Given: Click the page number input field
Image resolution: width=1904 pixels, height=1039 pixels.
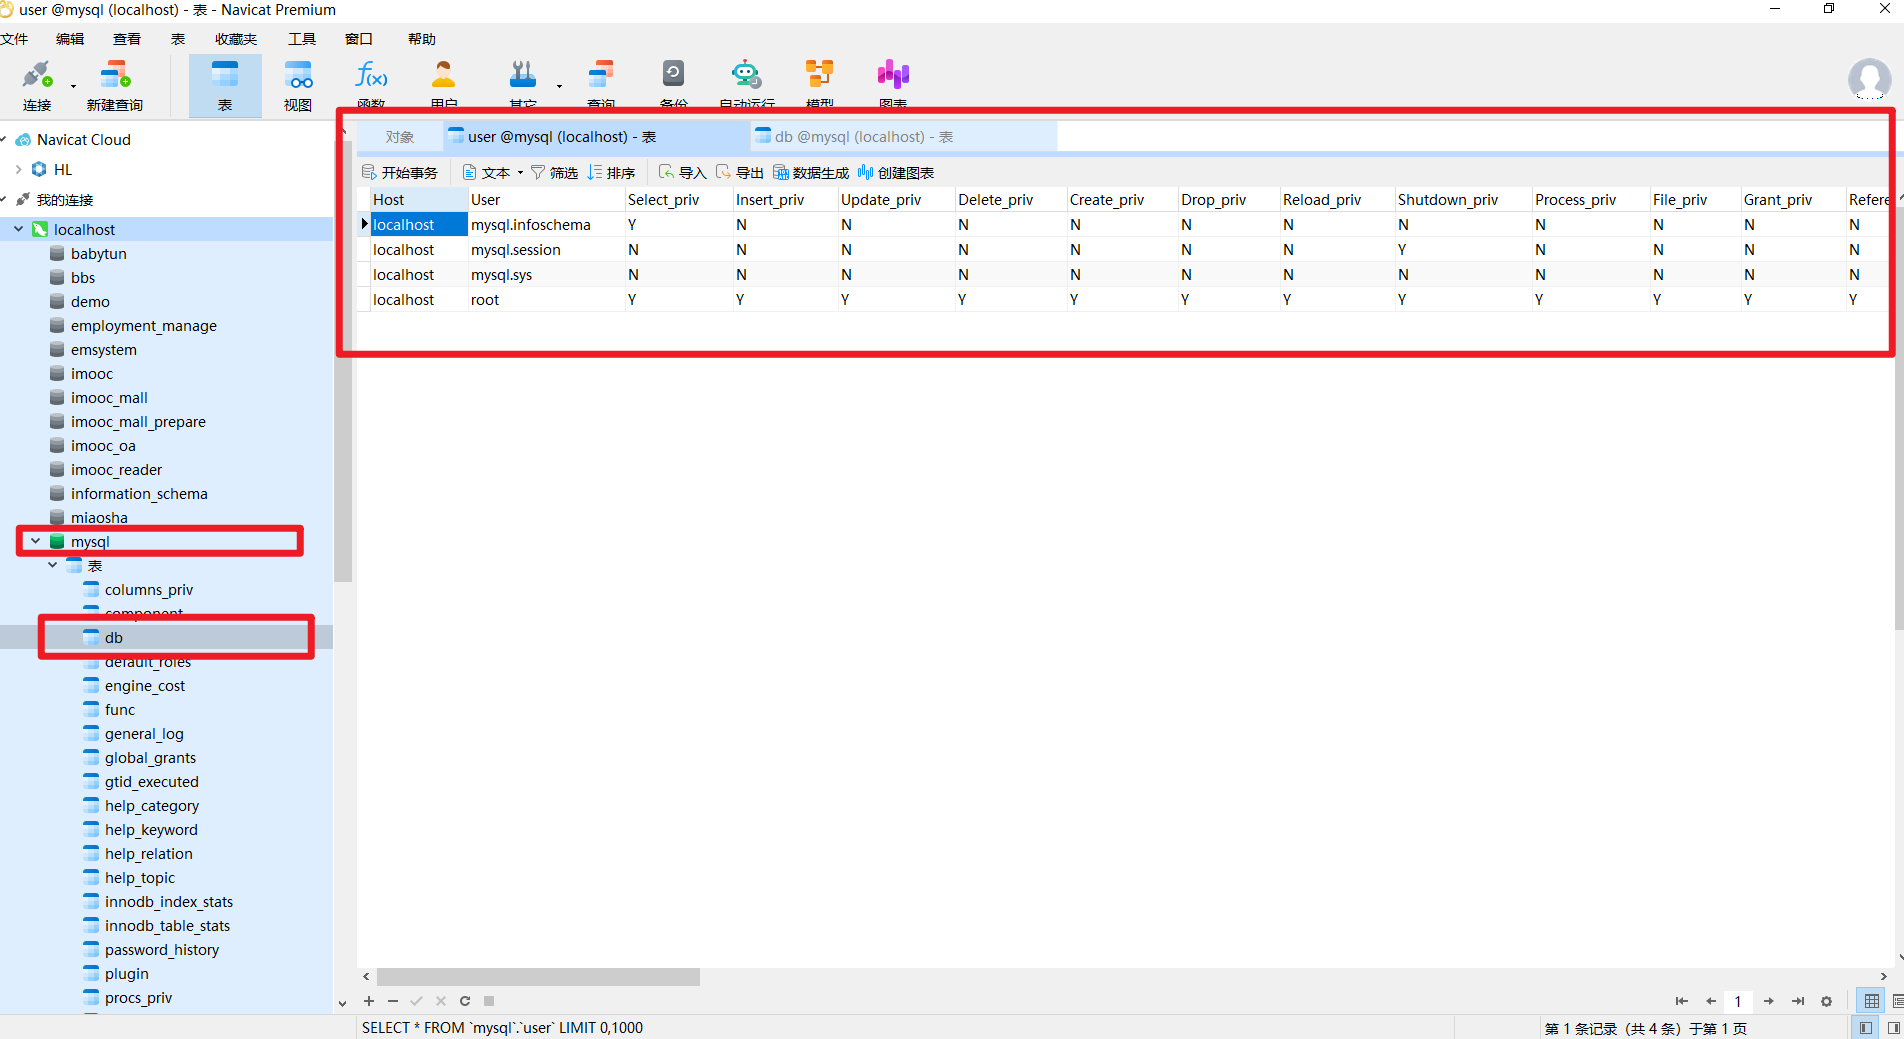Looking at the screenshot, I should coord(1738,1001).
